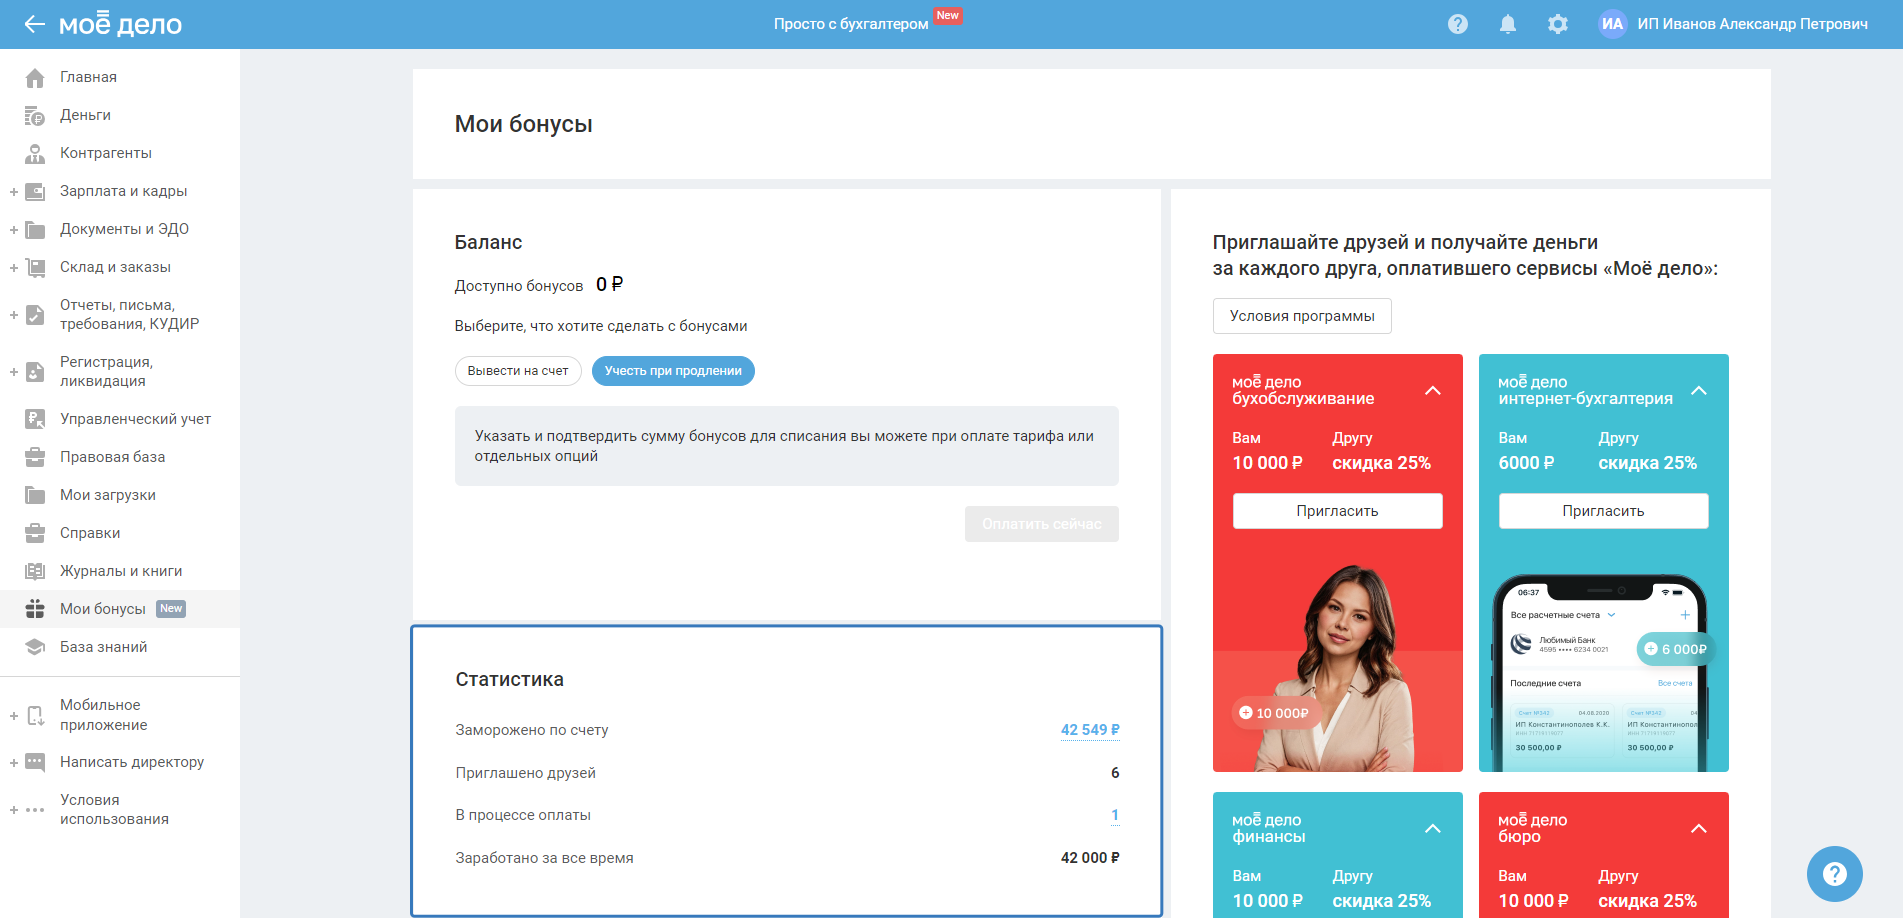Click the Оплатить сейчас button
The width and height of the screenshot is (1903, 918).
point(1042,524)
